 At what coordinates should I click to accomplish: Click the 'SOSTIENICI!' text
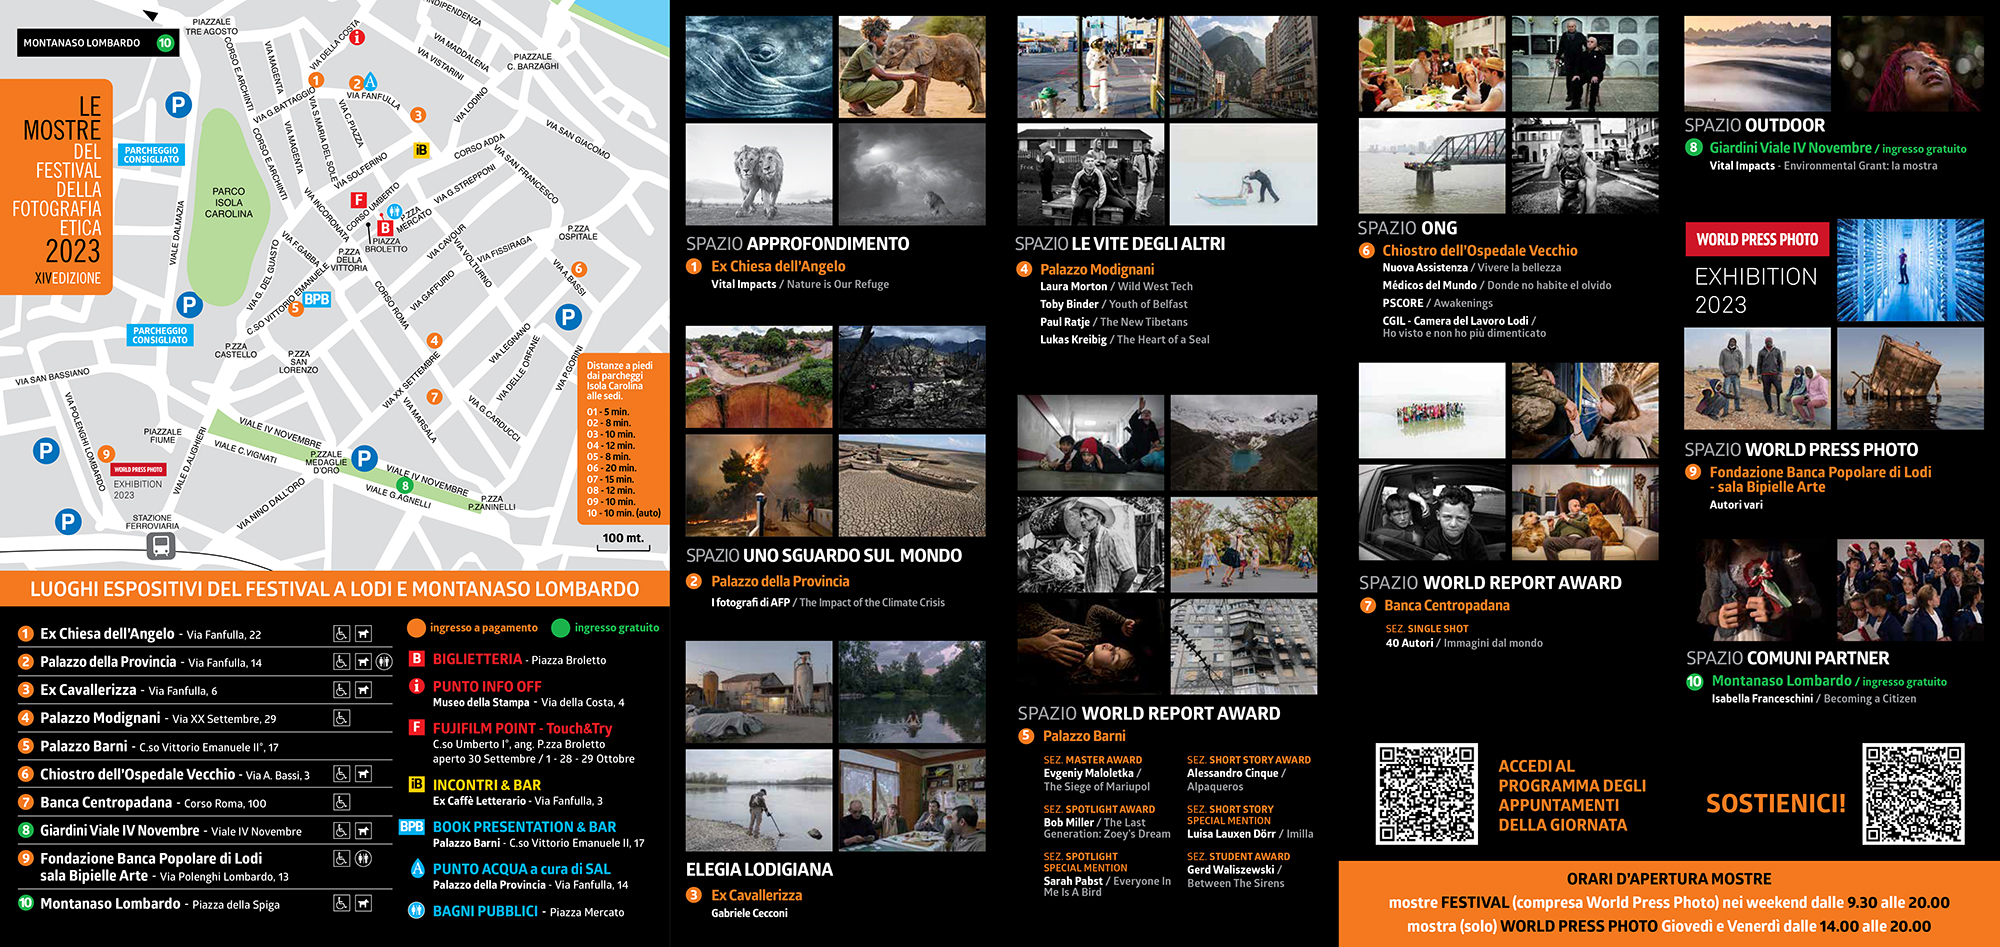[1775, 803]
